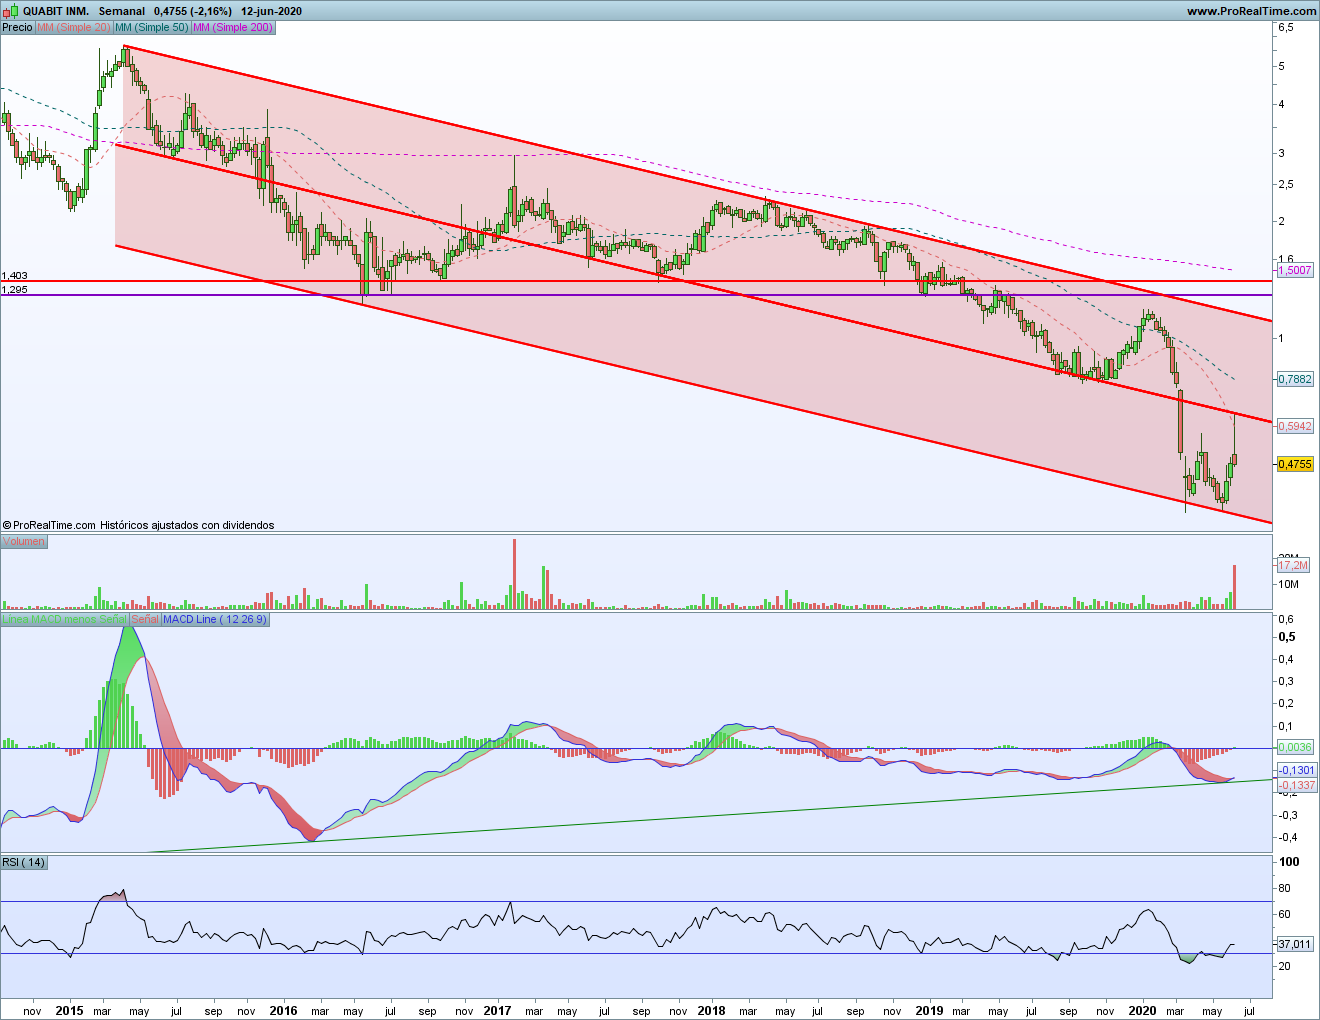Click the MACD Line (12 26 9) label

click(x=215, y=620)
